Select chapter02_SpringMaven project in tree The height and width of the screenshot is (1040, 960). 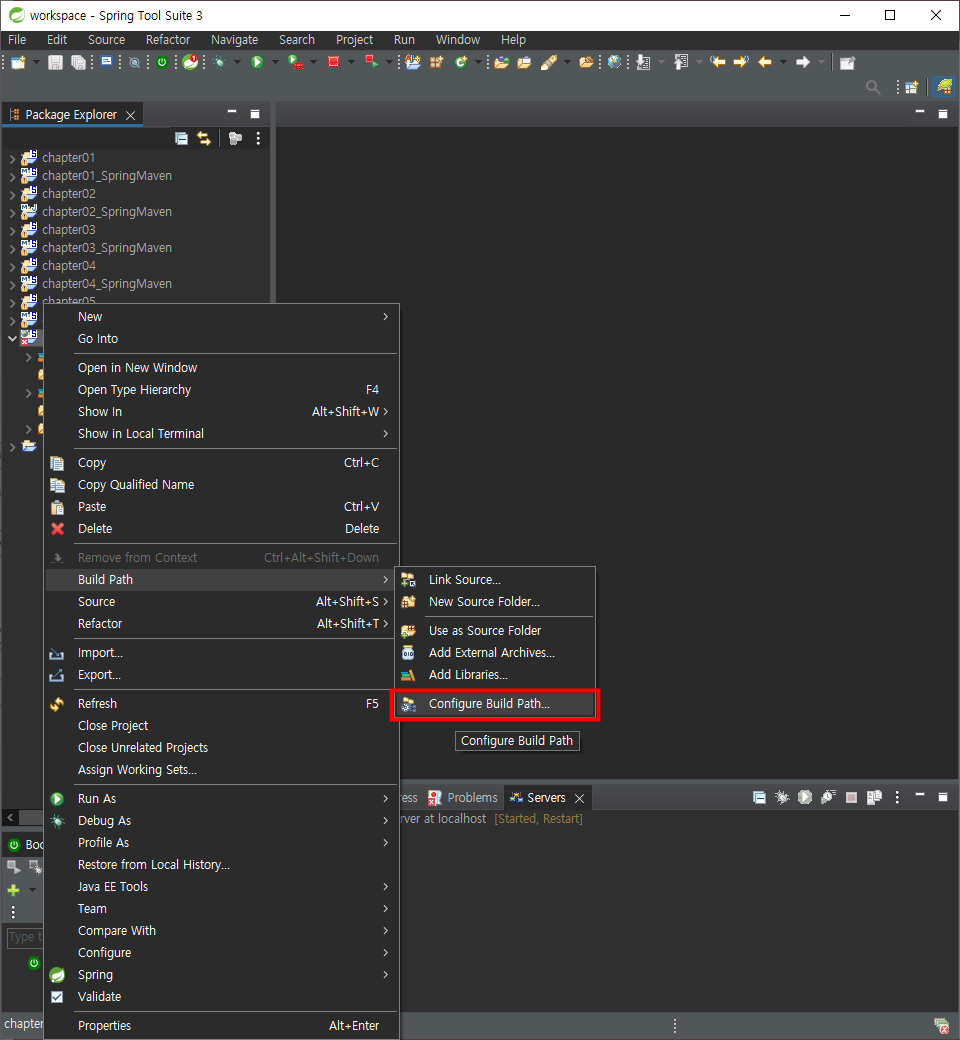tap(107, 212)
